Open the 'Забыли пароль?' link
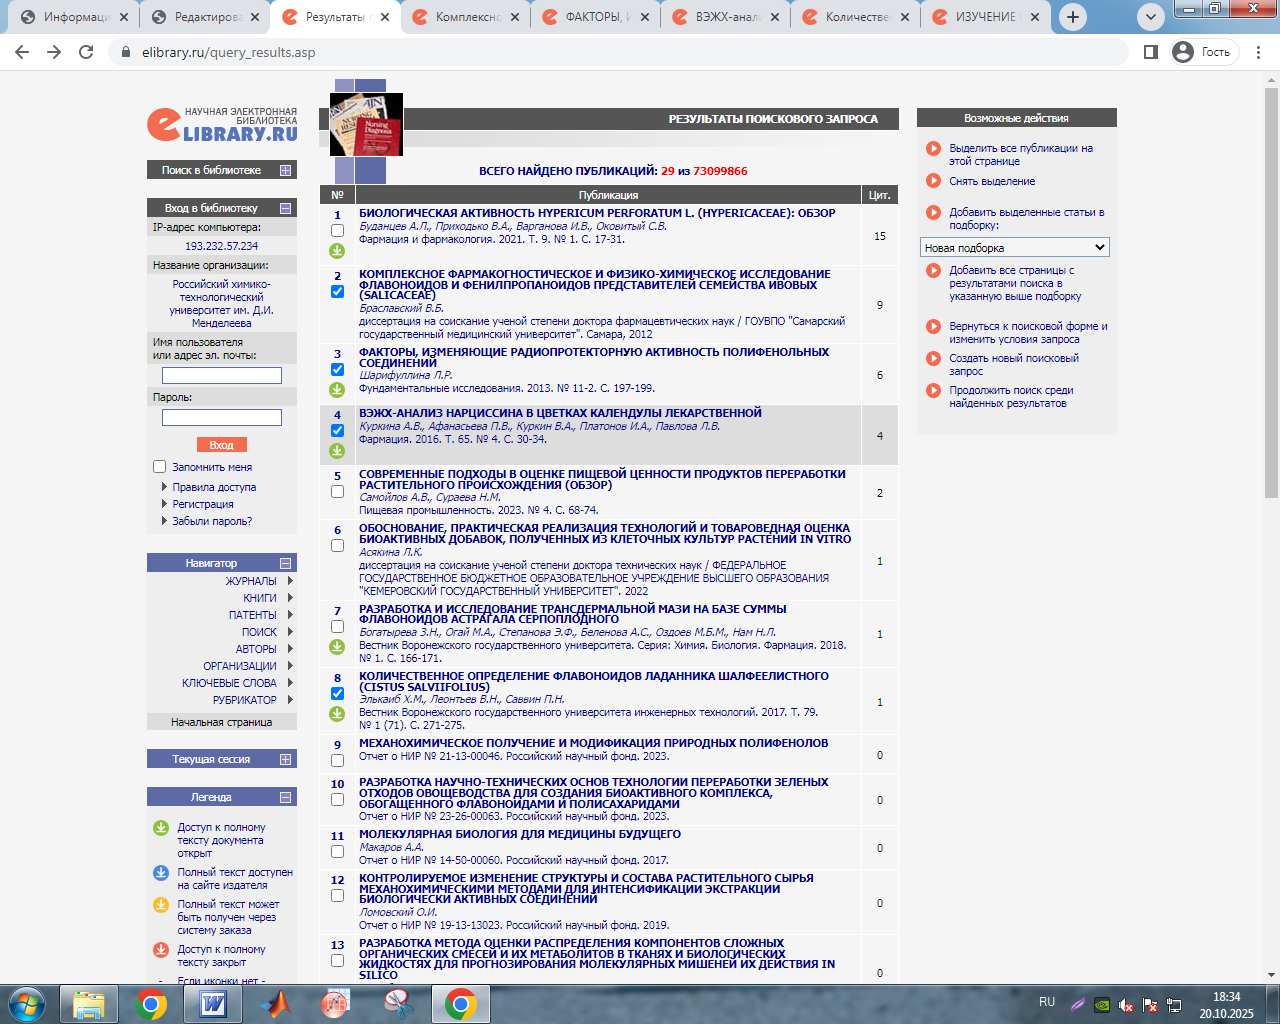 (x=212, y=521)
